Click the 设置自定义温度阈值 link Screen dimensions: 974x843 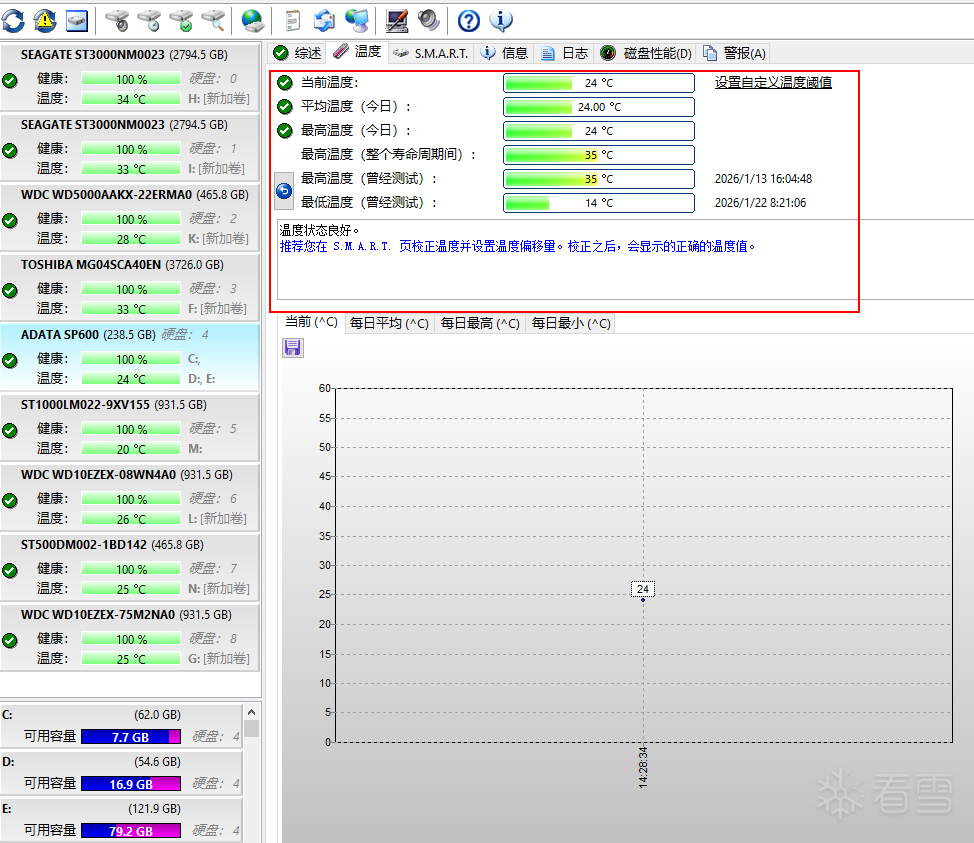tap(773, 82)
